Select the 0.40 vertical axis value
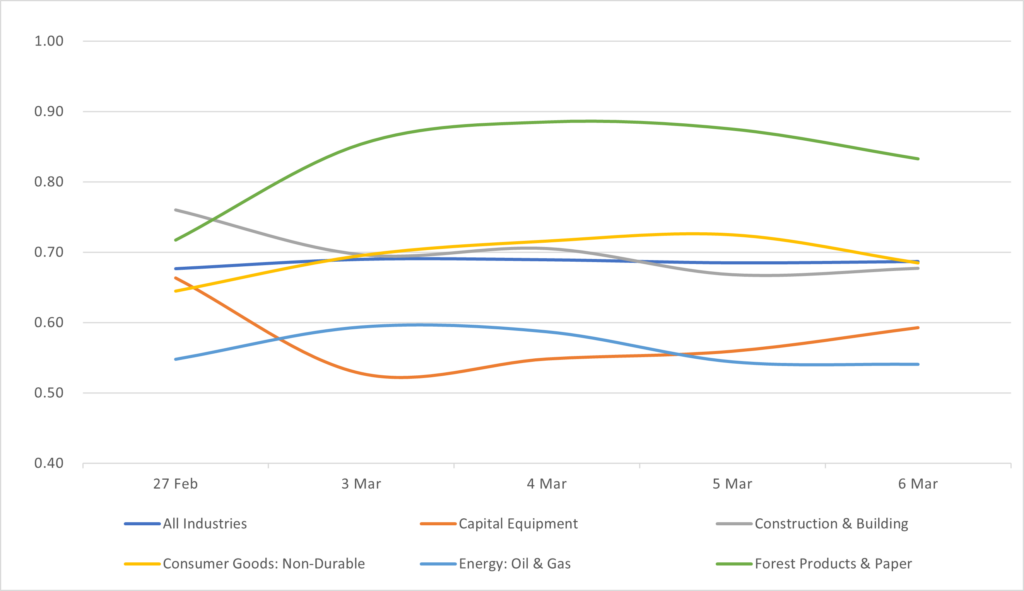This screenshot has height=591, width=1024. coord(48,463)
